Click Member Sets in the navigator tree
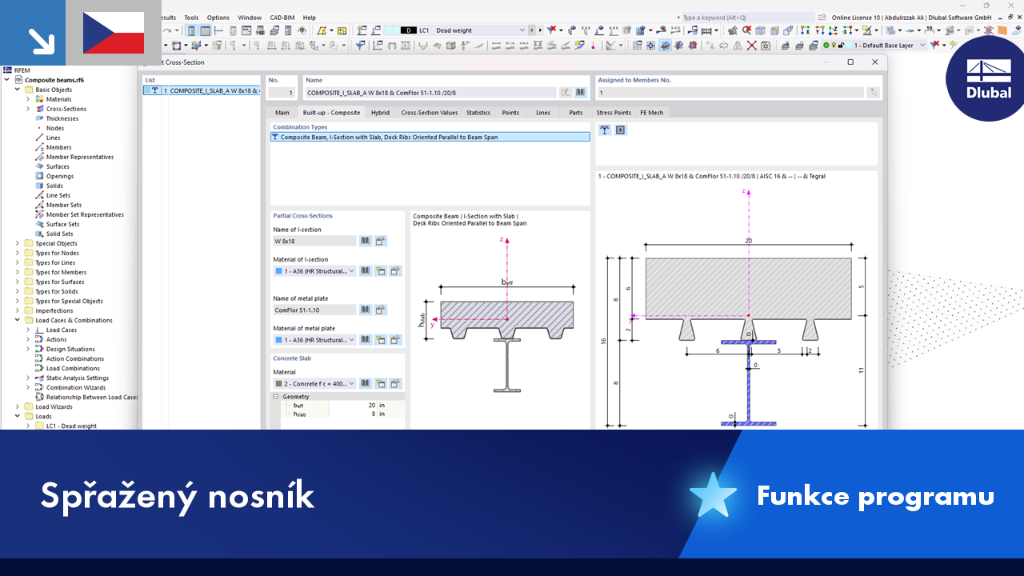 coord(63,205)
